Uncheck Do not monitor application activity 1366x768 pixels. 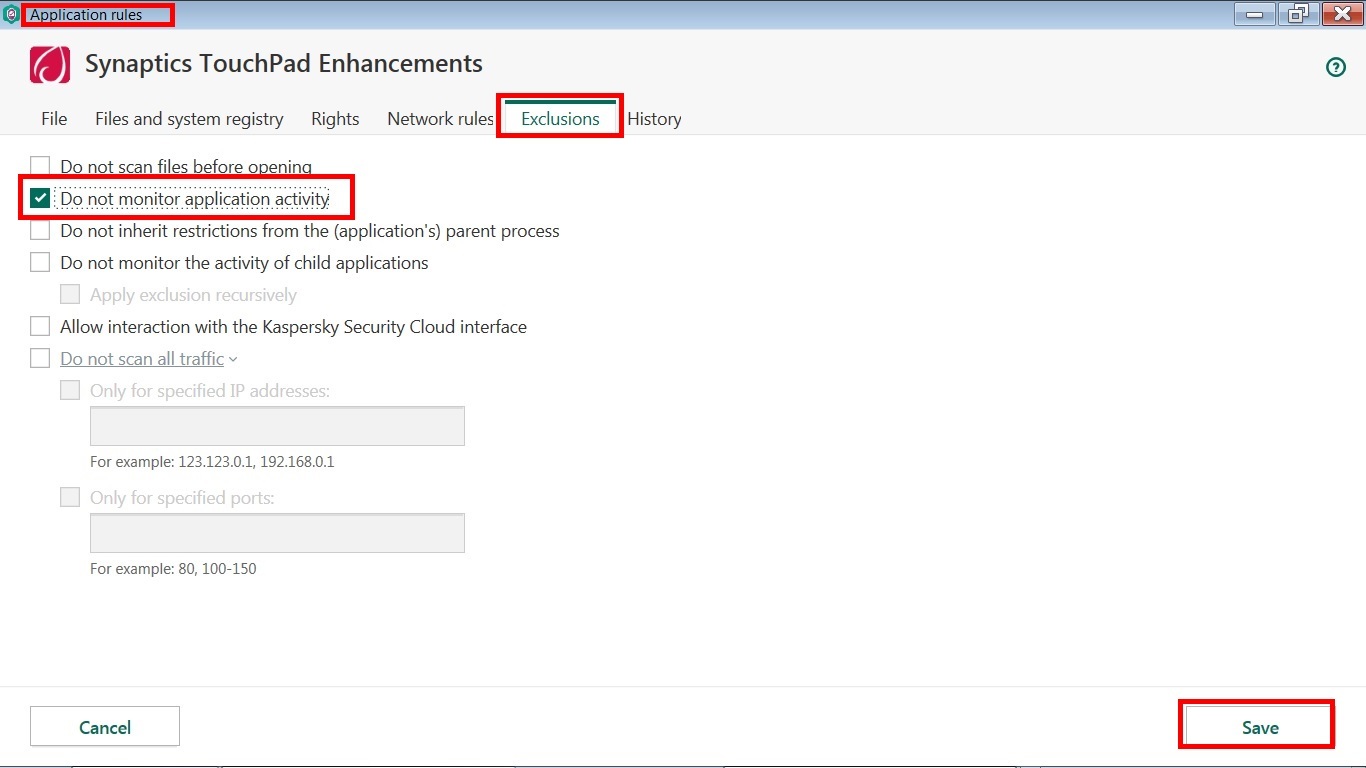click(x=40, y=199)
